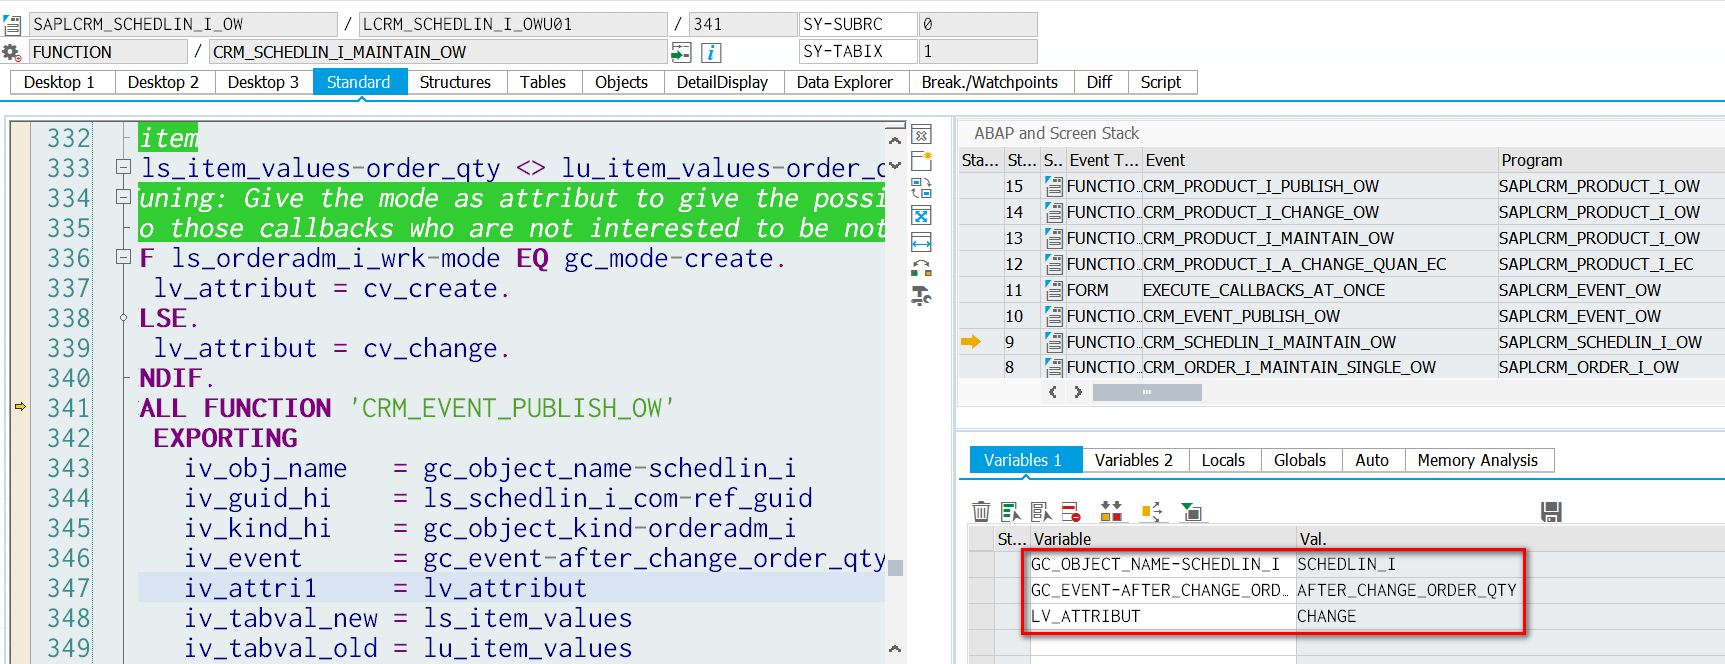Collapse the comment block at line 334
This screenshot has height=664, width=1725.
click(123, 197)
